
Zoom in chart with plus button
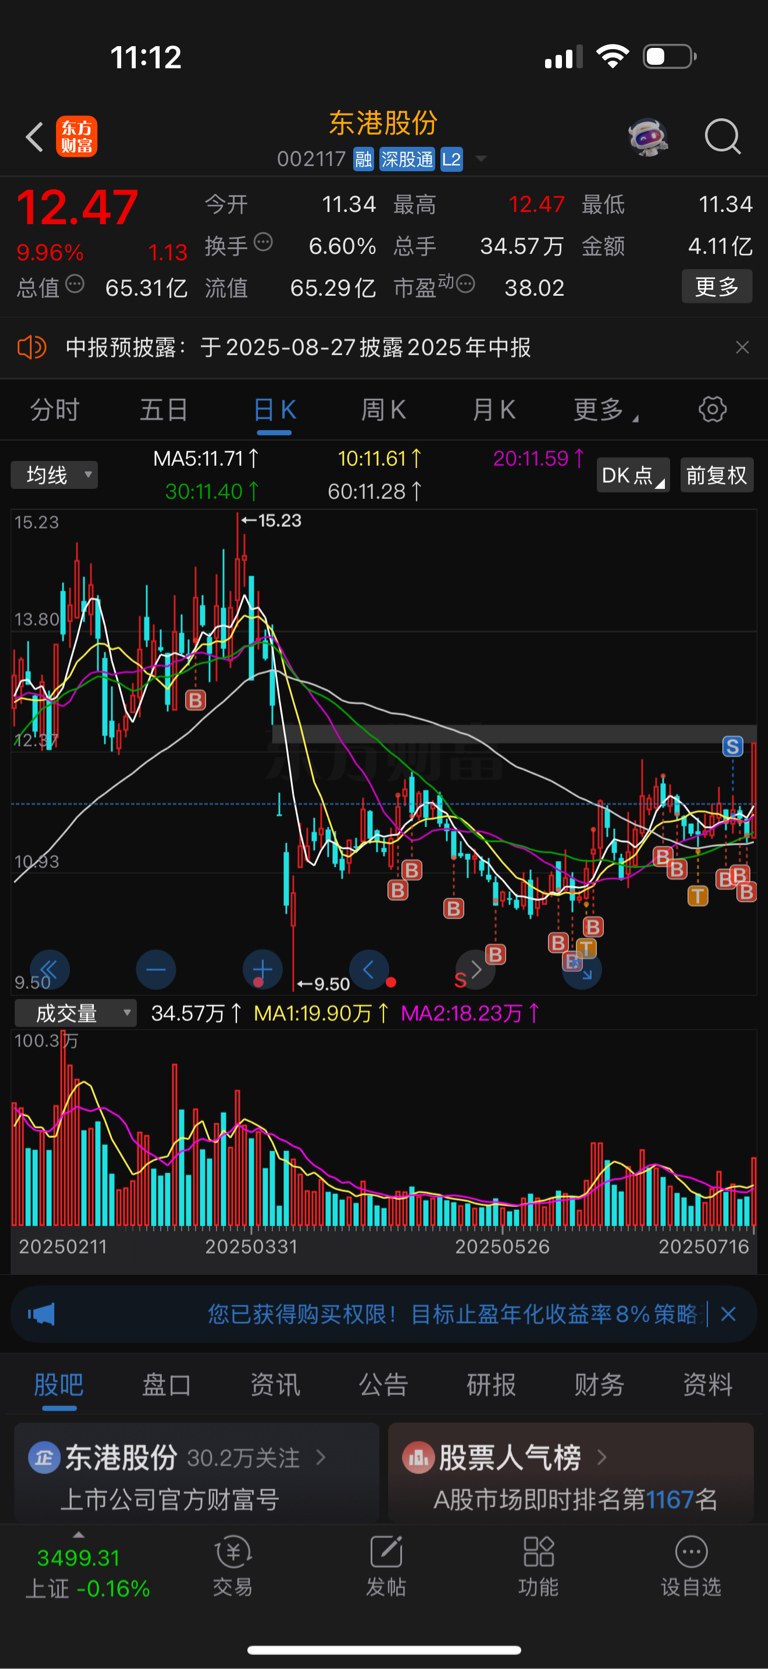pos(262,969)
